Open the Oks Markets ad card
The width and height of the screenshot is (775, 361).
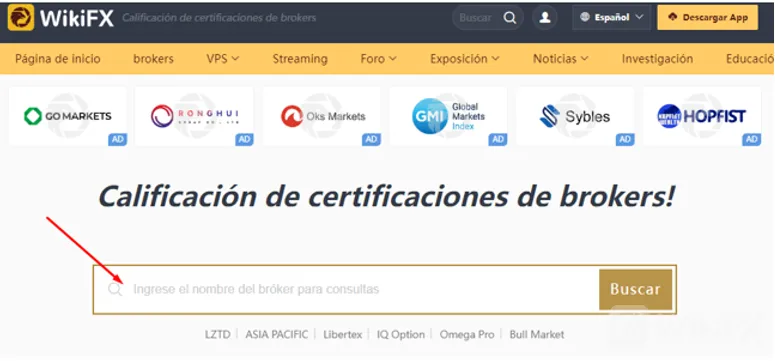tap(322, 116)
